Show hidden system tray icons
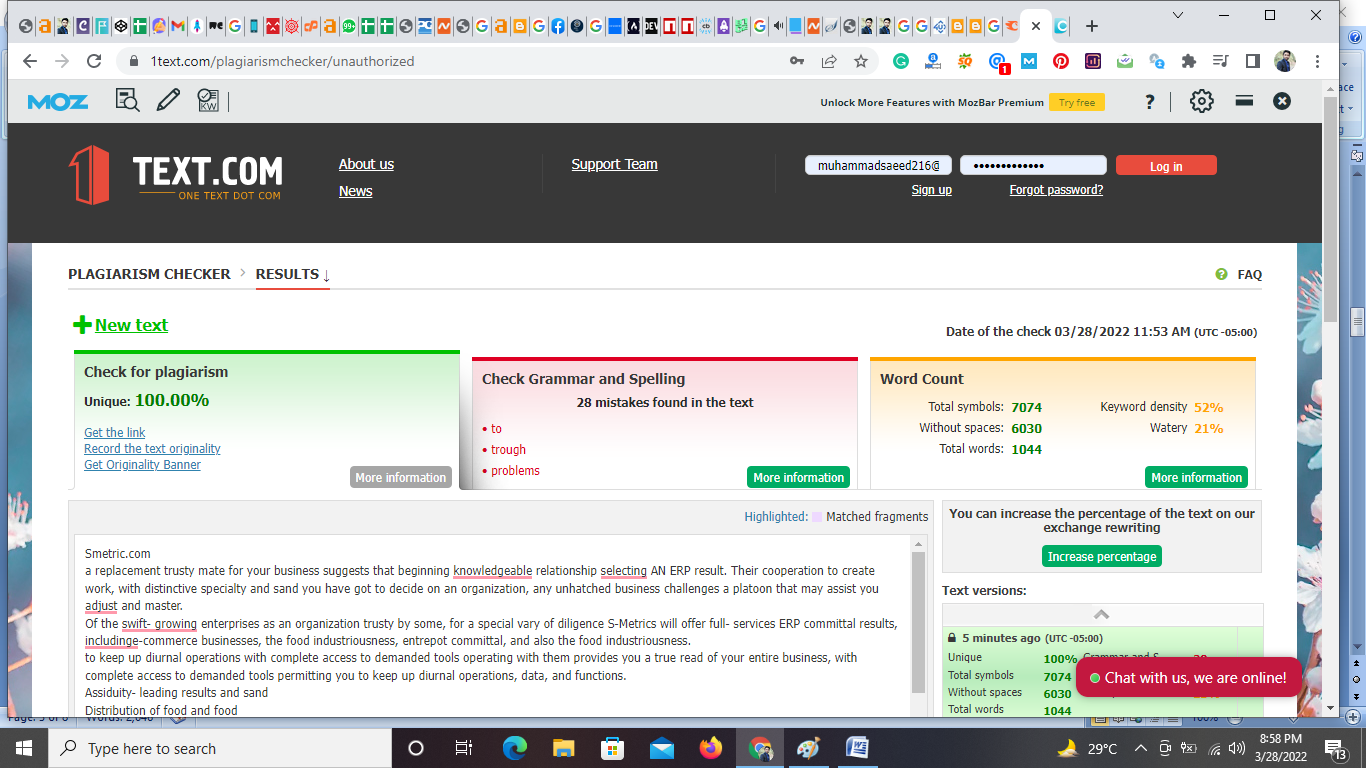1366x768 pixels. [x=1140, y=748]
